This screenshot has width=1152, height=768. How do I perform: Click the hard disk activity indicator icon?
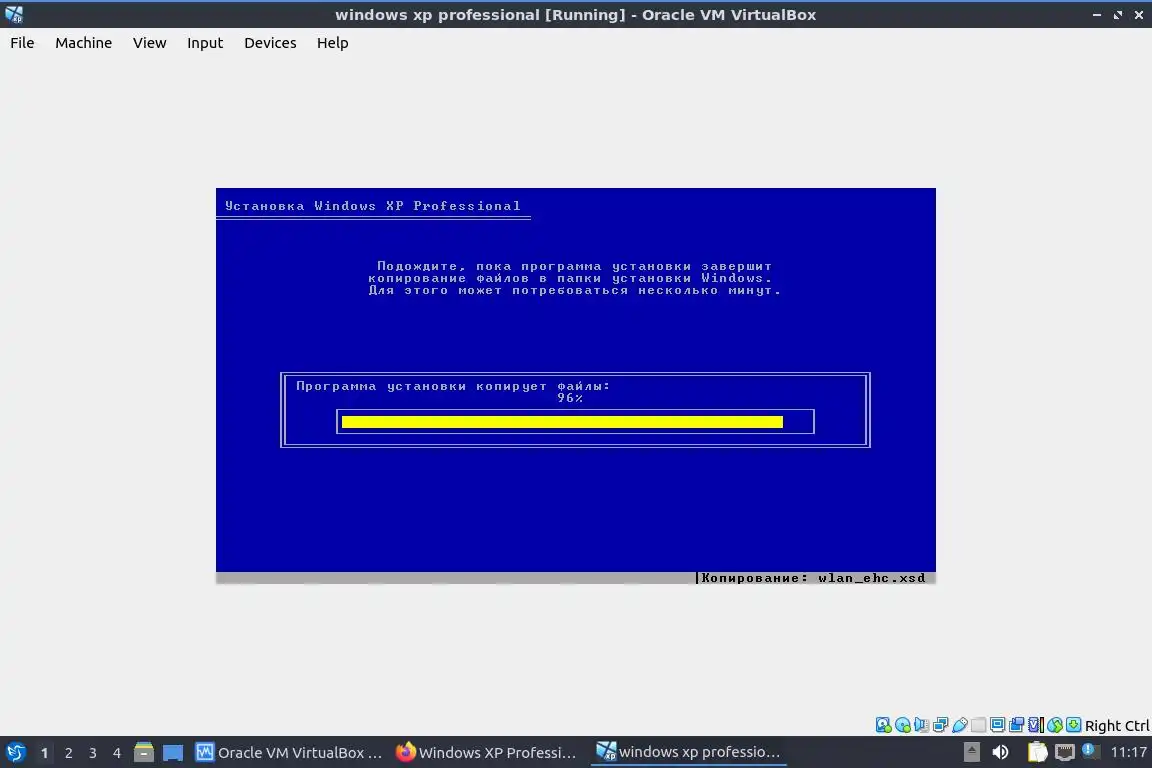pos(883,725)
